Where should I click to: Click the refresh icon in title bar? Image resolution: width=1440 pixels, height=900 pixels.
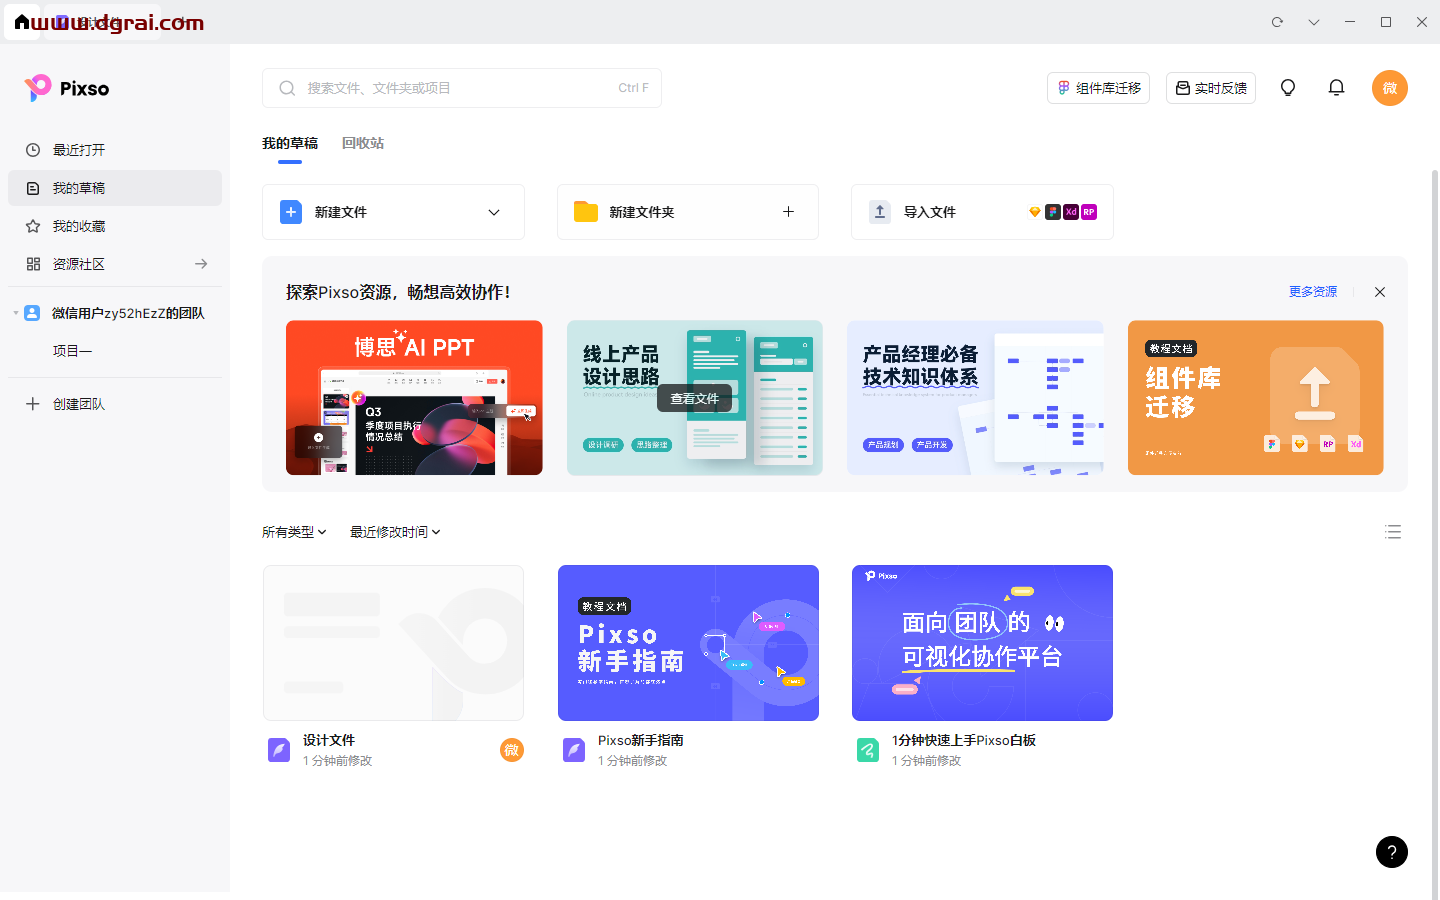click(x=1277, y=22)
